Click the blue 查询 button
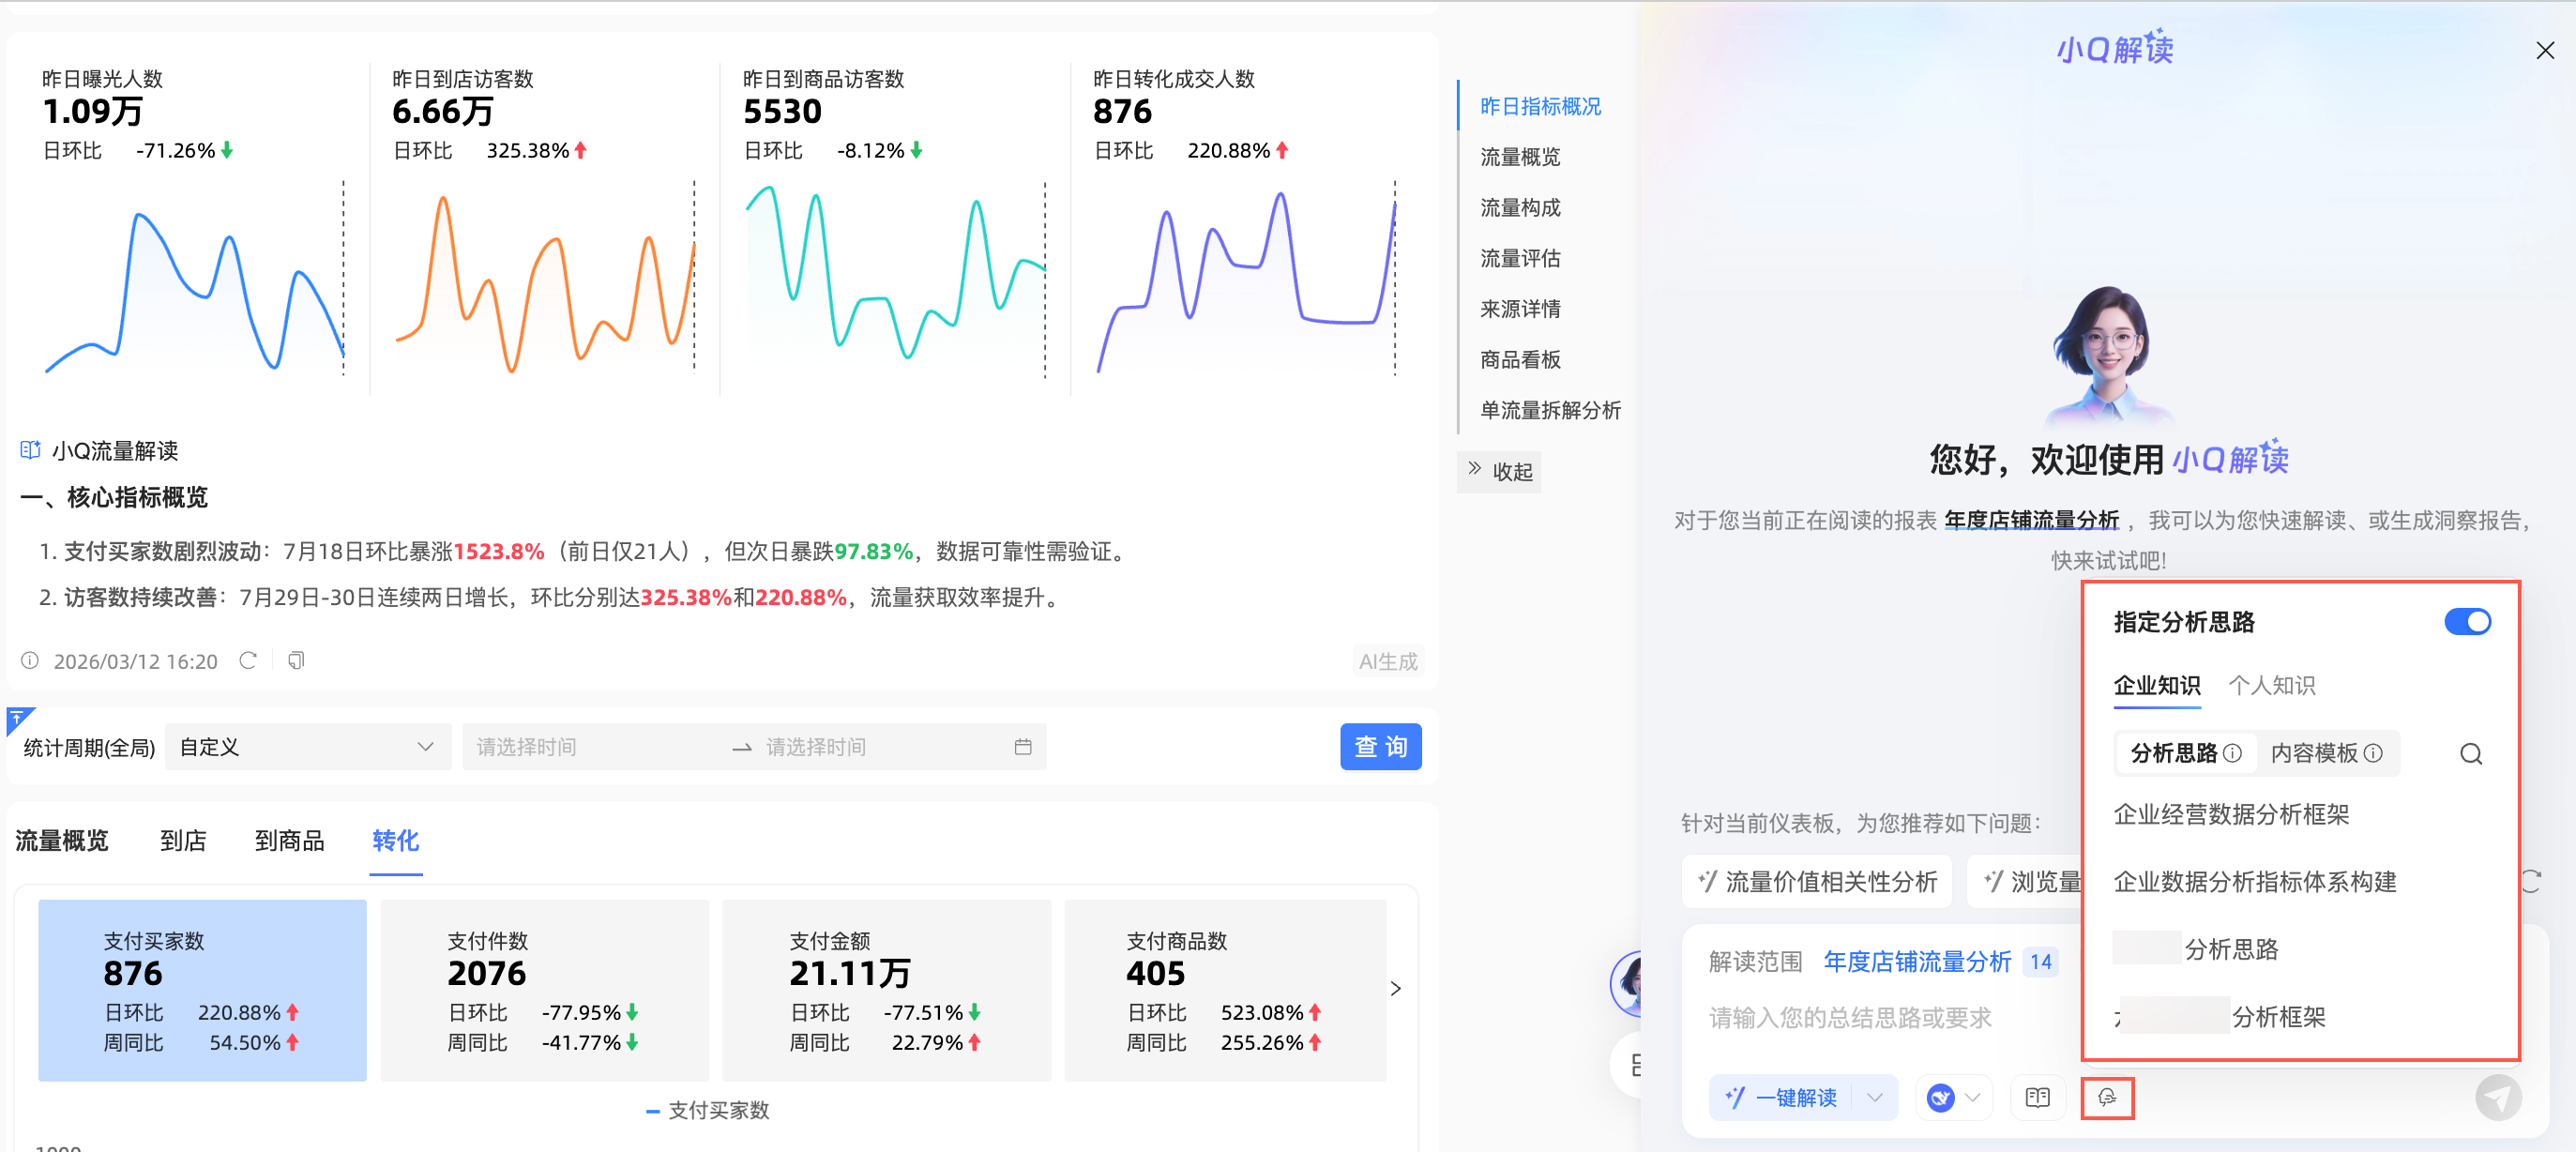 [x=1380, y=747]
